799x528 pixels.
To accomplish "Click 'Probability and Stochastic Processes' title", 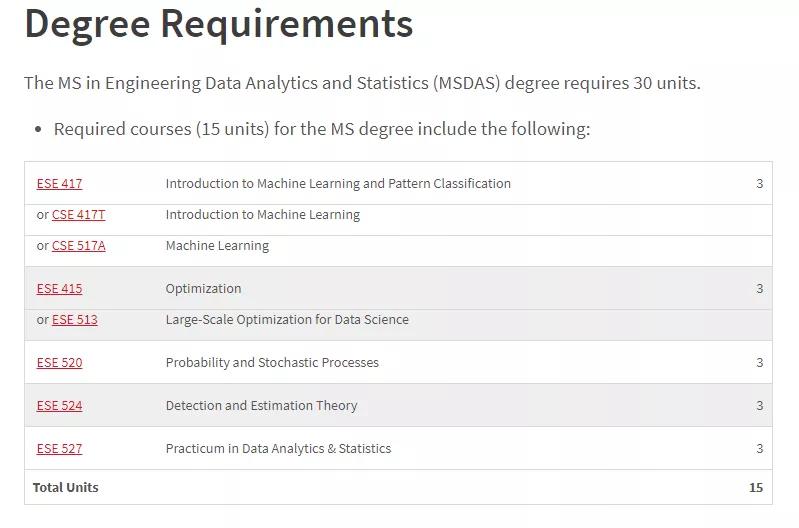I will point(272,363).
